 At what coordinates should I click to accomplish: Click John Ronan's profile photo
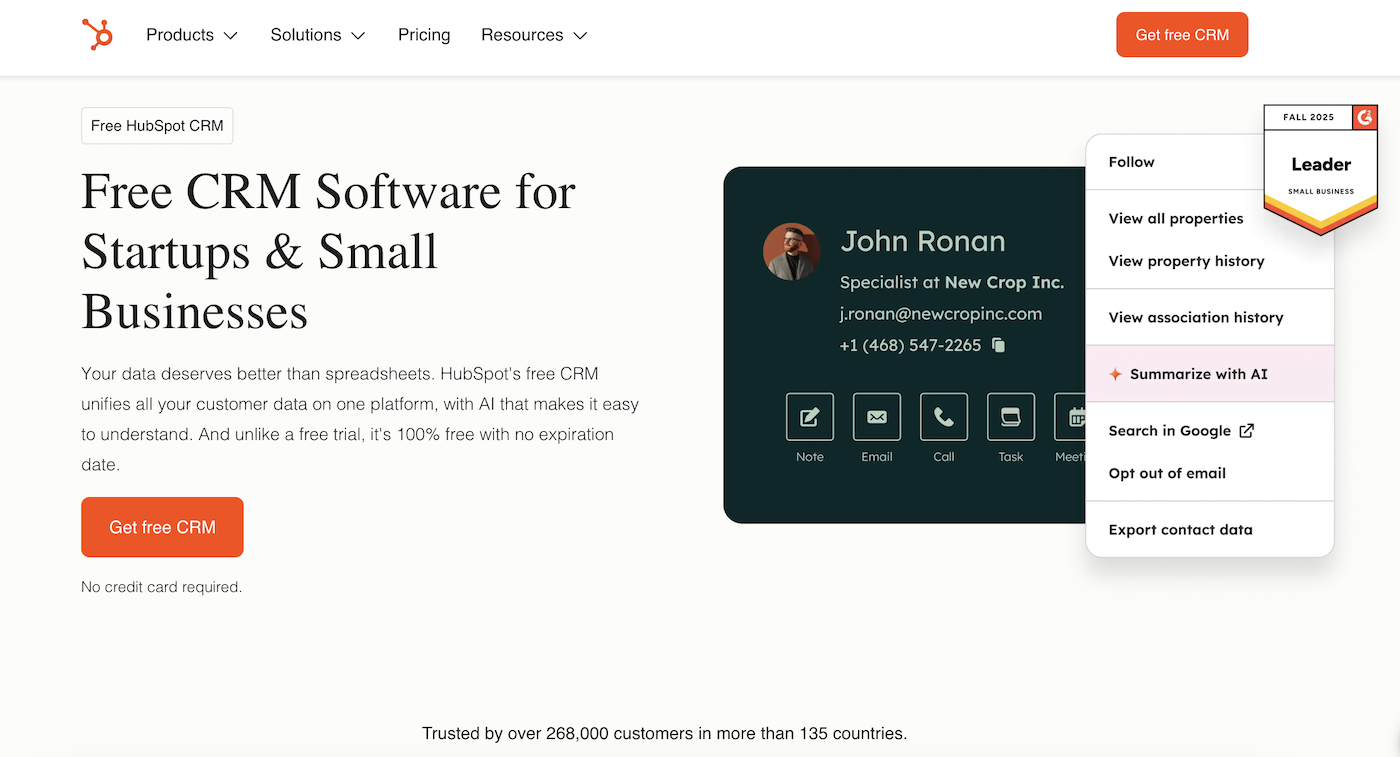click(791, 251)
